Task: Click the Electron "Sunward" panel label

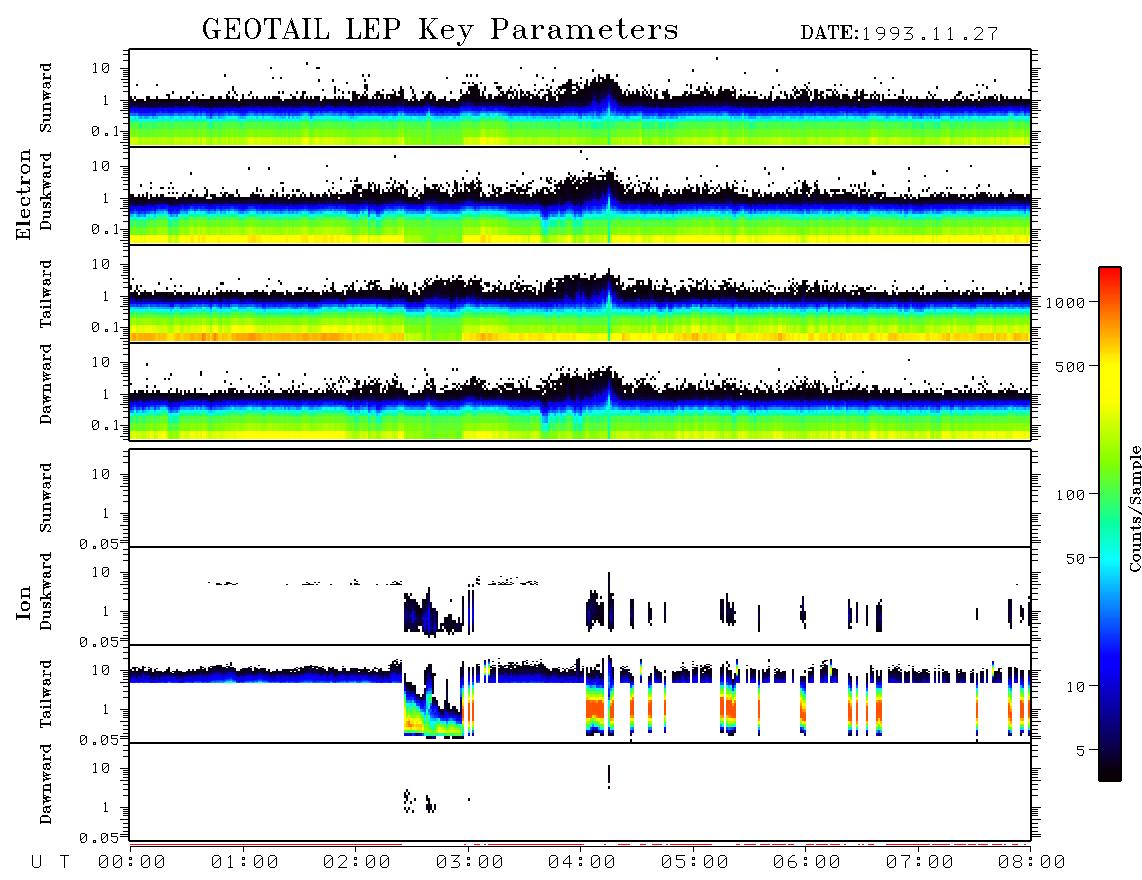Action: pyautogui.click(x=46, y=98)
